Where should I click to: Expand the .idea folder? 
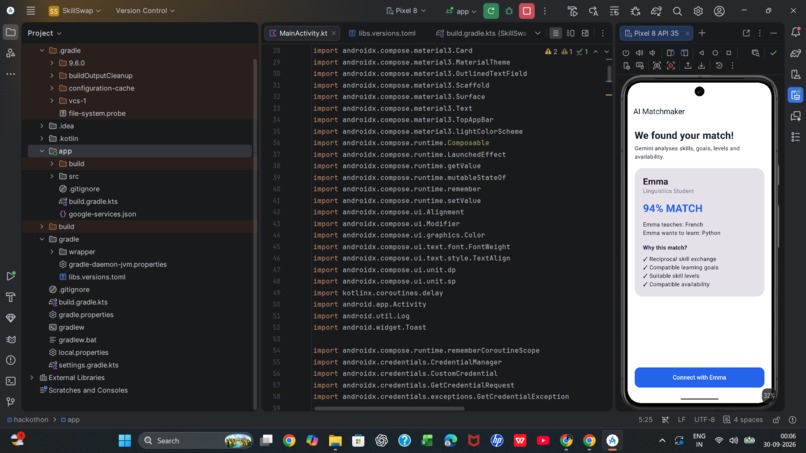point(42,126)
